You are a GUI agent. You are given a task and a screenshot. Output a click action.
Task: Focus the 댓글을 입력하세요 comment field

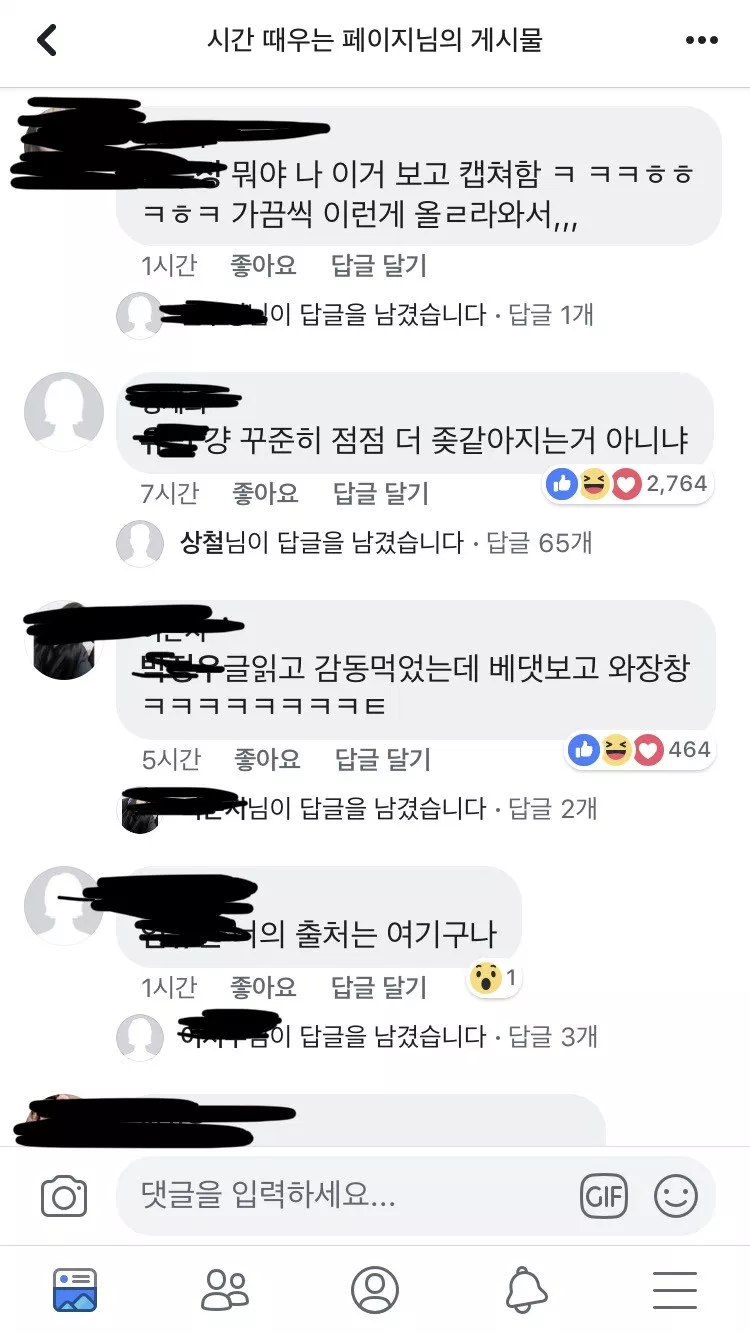tap(345, 1196)
